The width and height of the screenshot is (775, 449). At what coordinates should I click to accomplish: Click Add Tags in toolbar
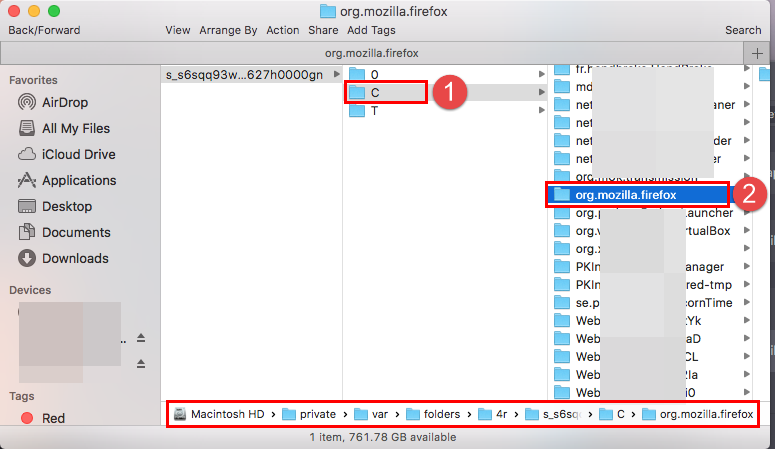pos(372,30)
